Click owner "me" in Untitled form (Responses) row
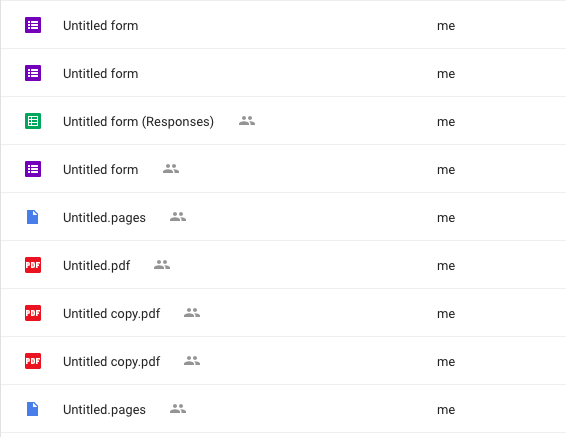The image size is (566, 437). tap(446, 122)
